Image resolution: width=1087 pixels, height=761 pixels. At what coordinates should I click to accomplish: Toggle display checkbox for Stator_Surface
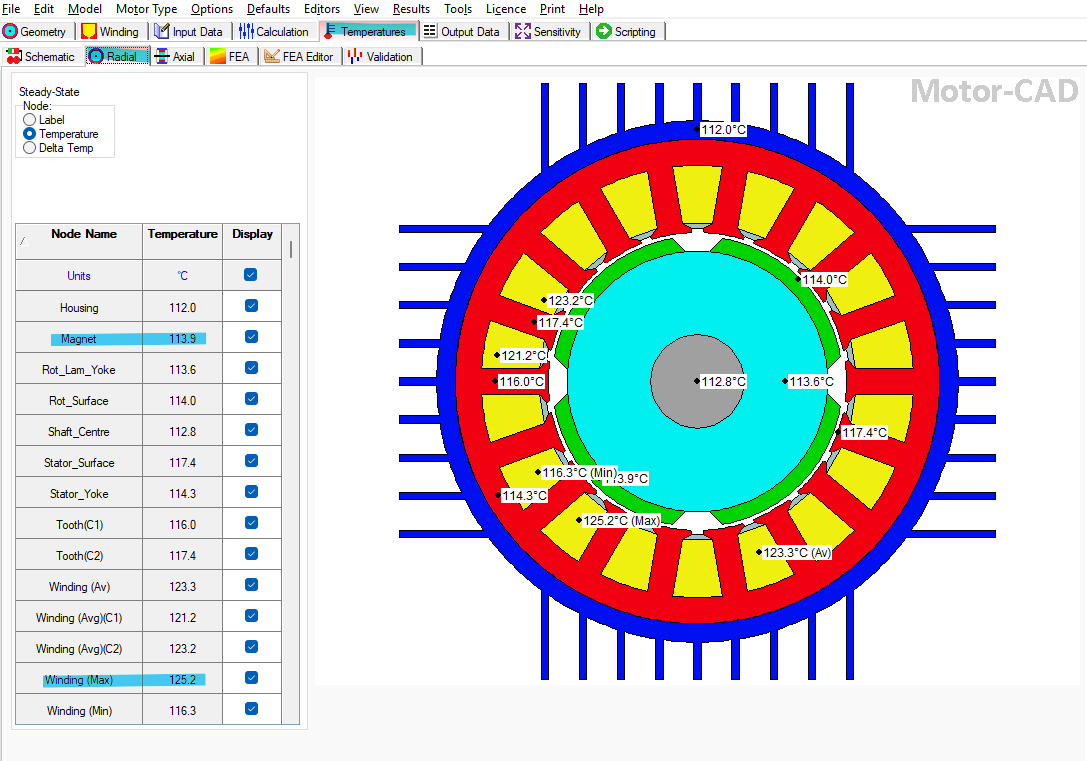tap(252, 461)
